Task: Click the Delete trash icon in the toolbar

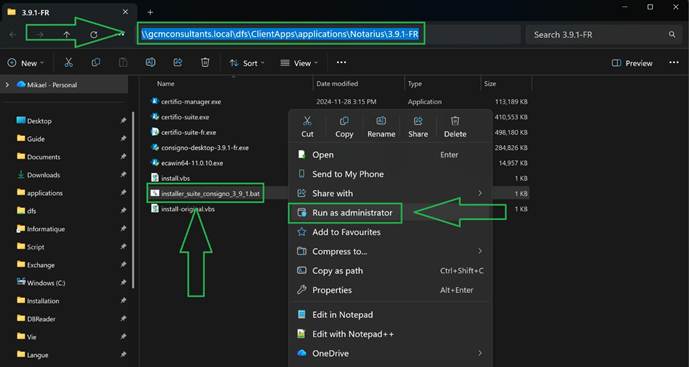Action: point(205,63)
